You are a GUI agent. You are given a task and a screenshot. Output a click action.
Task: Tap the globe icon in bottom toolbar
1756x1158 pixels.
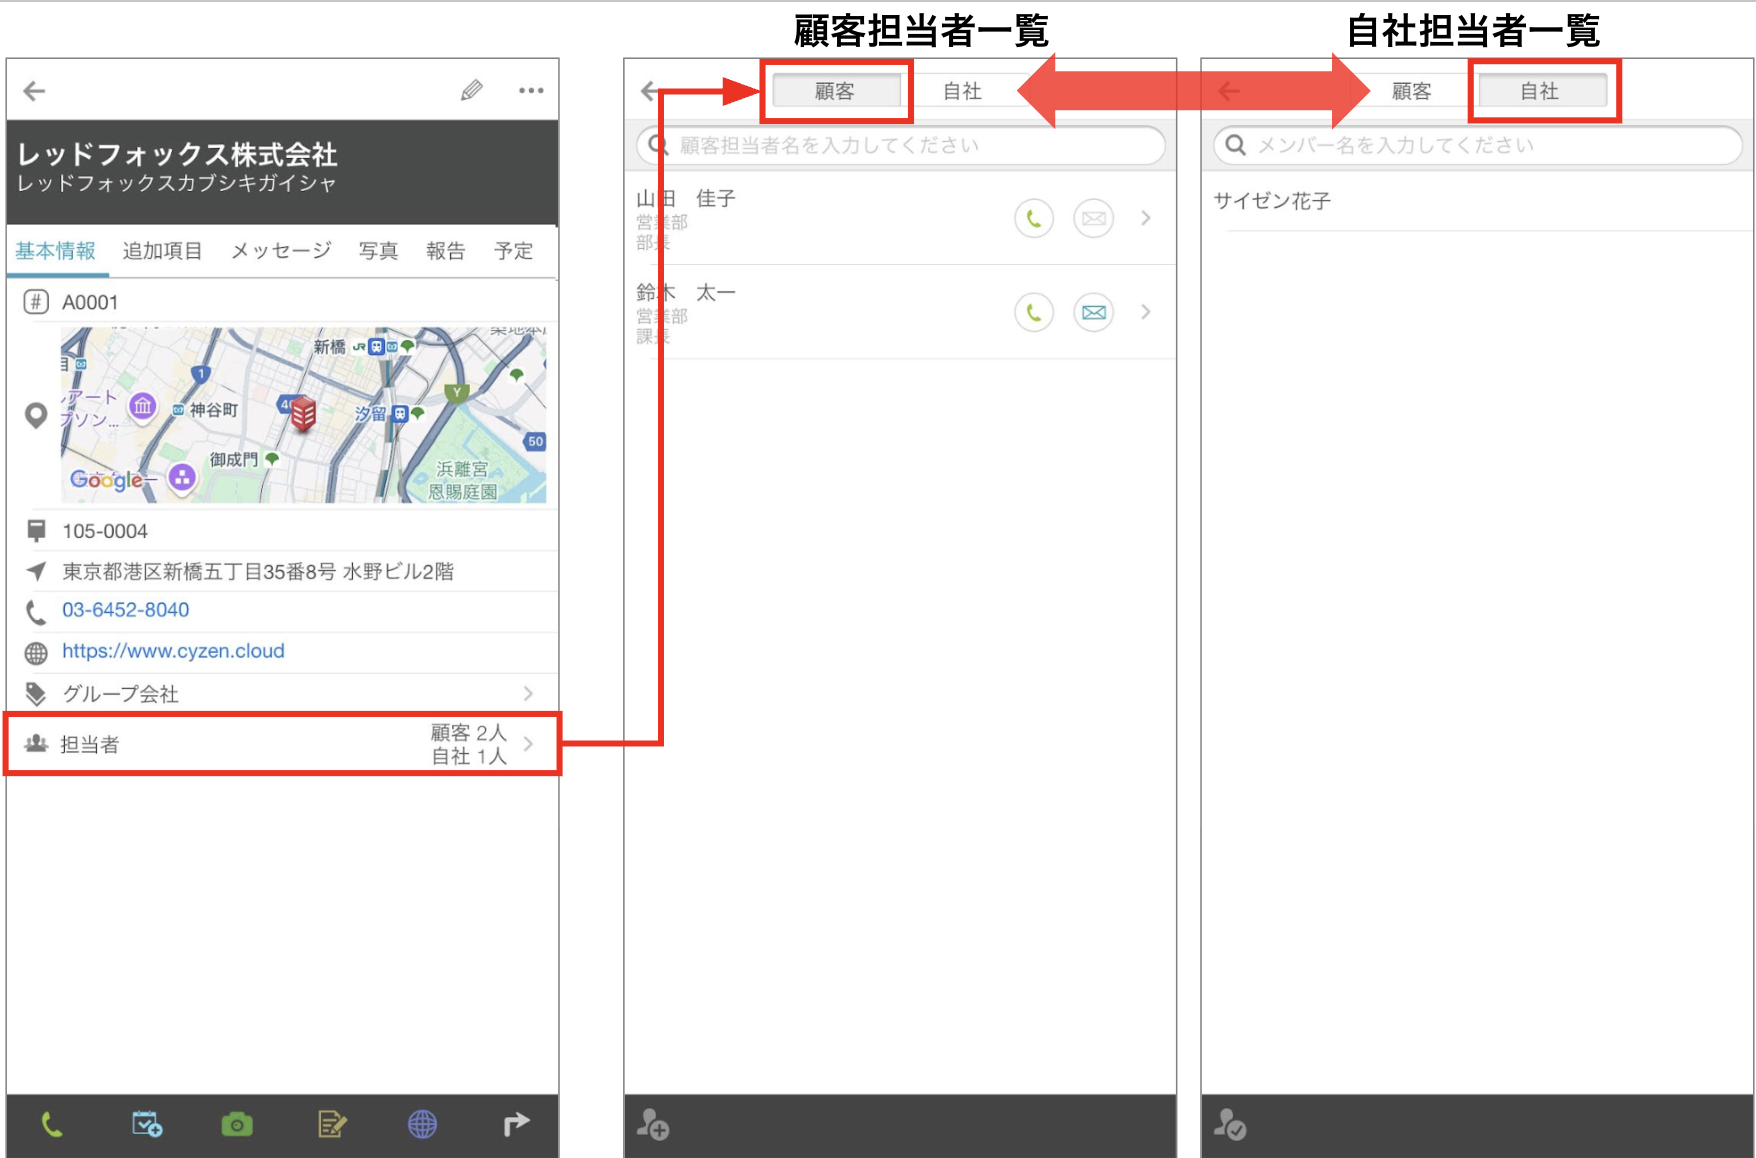click(x=422, y=1125)
